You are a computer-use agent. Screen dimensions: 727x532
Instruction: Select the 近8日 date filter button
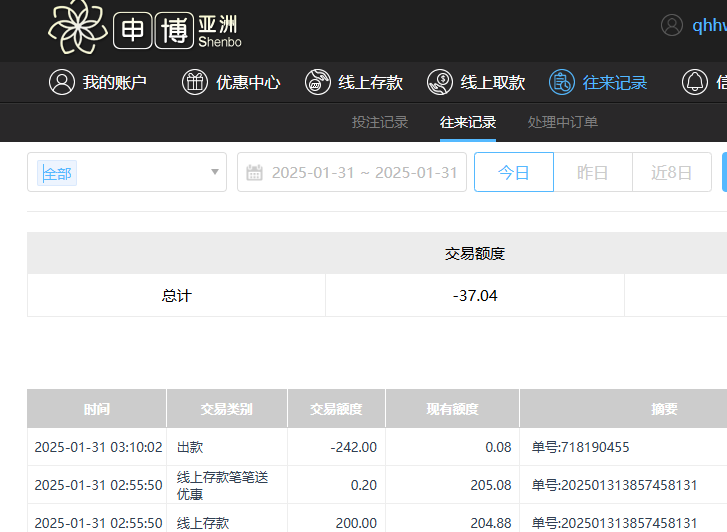point(671,172)
